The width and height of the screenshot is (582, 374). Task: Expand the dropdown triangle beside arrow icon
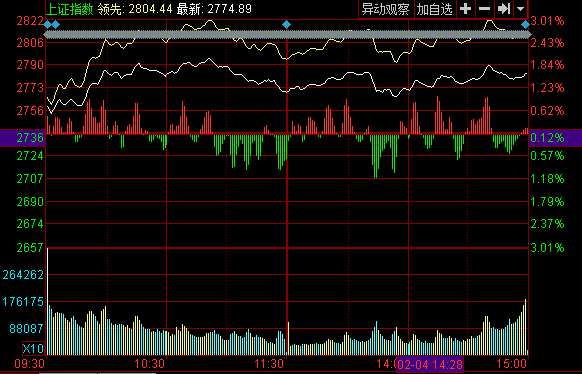(520, 9)
